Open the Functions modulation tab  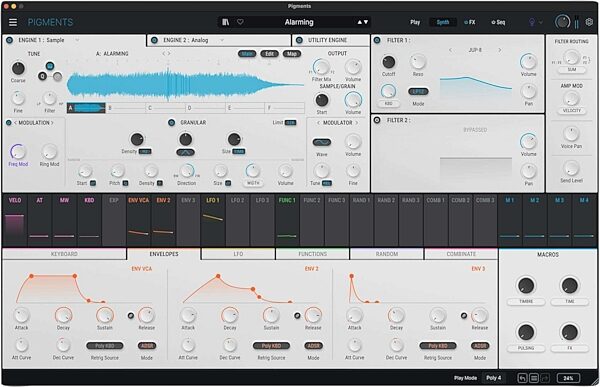pyautogui.click(x=312, y=254)
